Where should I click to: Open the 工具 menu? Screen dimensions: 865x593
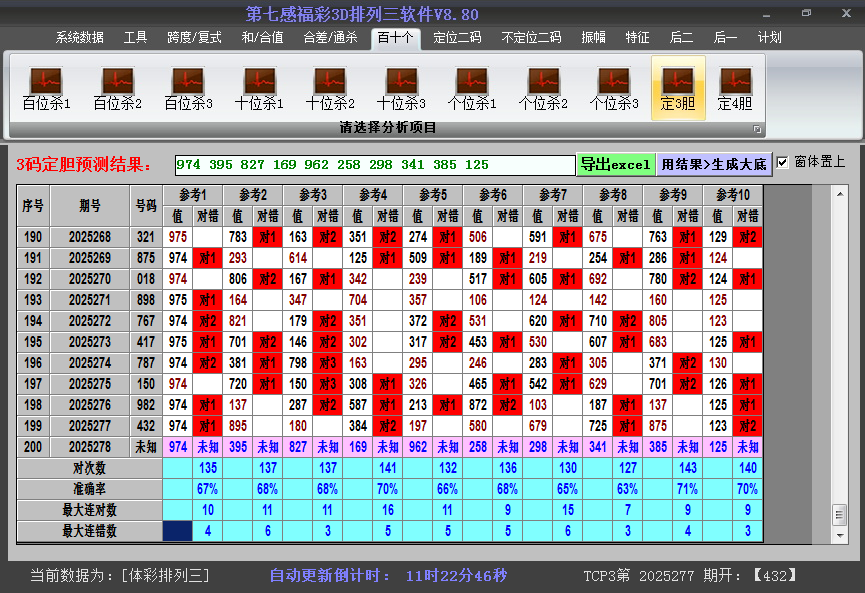click(135, 37)
